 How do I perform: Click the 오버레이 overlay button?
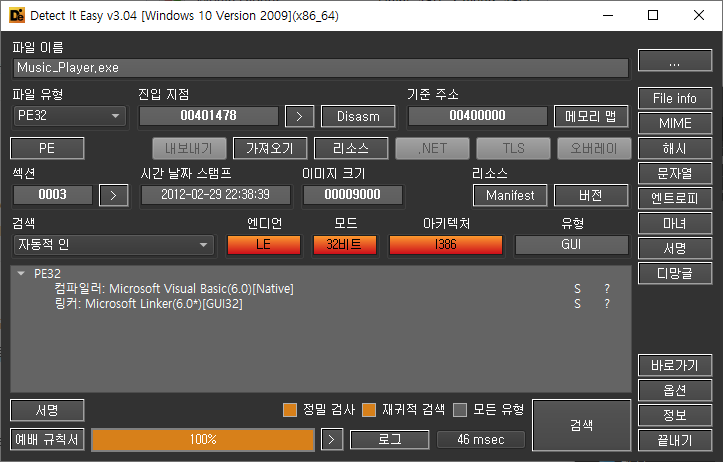click(594, 148)
